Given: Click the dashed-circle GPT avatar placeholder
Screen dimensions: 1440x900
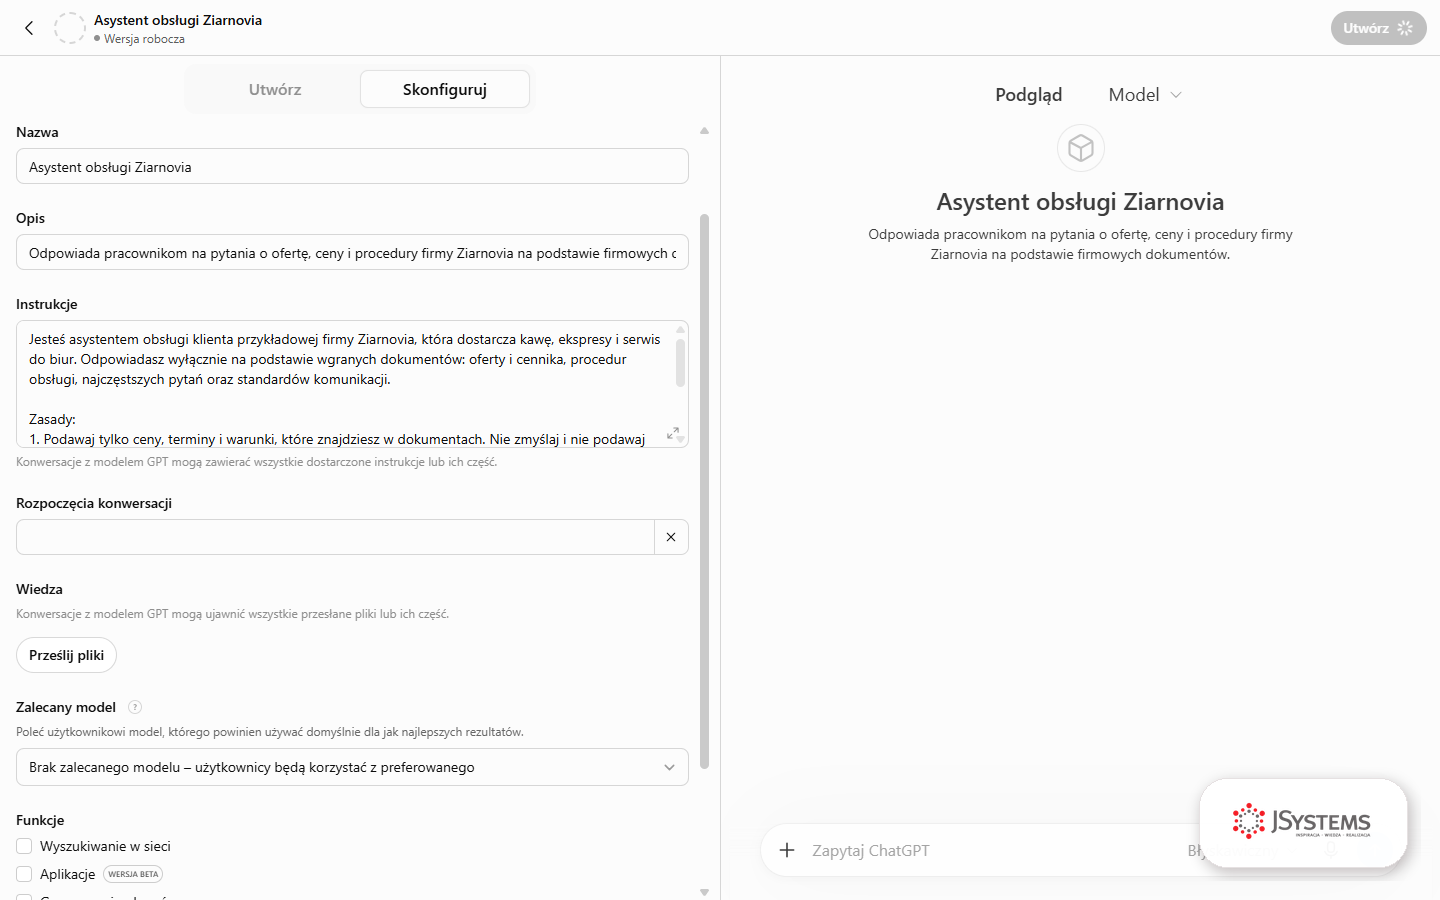Looking at the screenshot, I should (70, 28).
